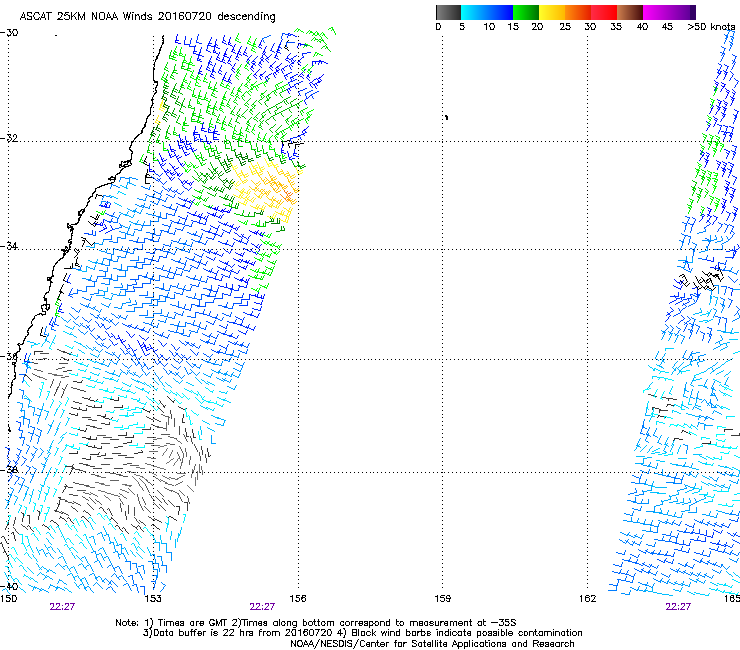This screenshot has height=650, width=740.
Task: Click the '150' longitude axis label
Action: [8, 599]
